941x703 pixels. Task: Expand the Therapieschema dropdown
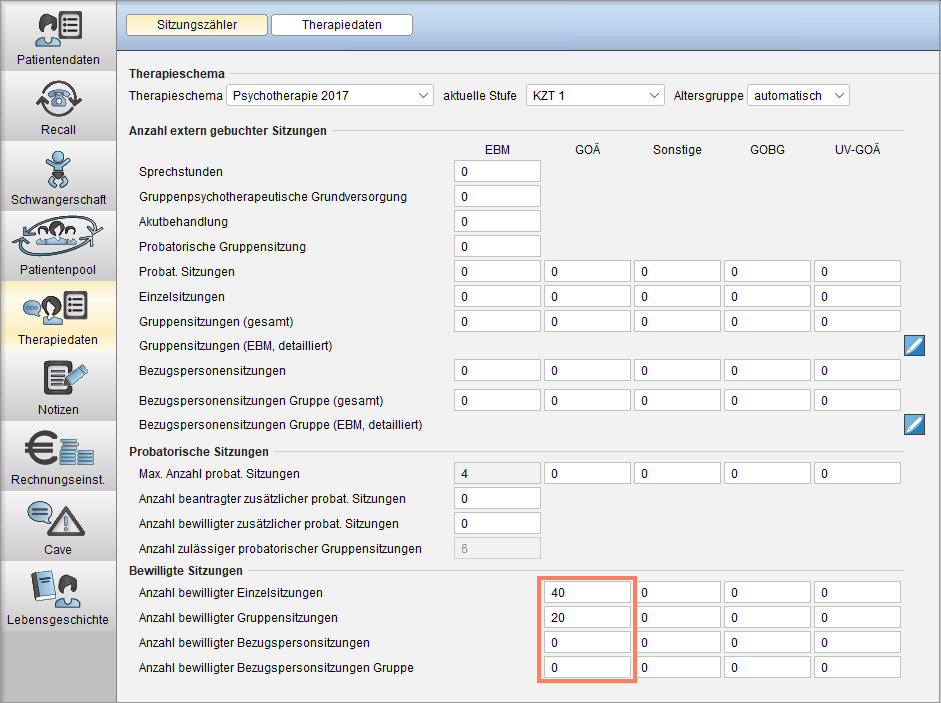329,95
